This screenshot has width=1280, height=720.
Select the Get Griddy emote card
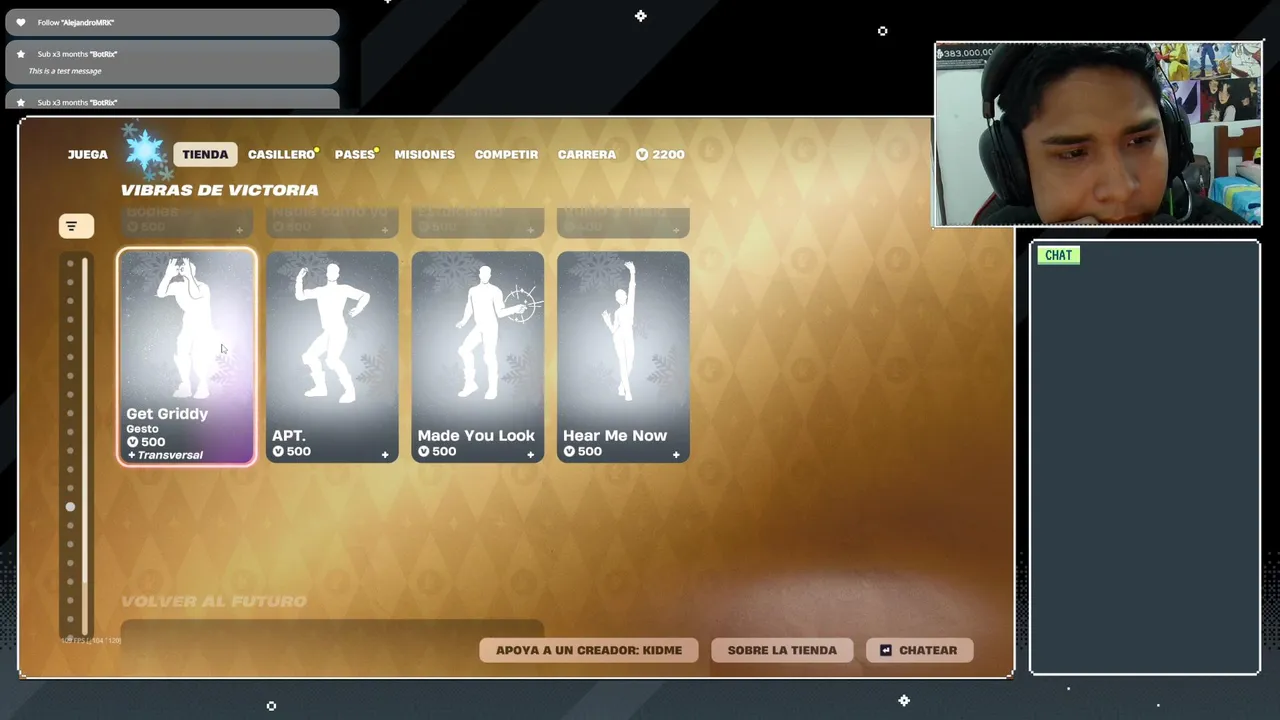tap(187, 357)
